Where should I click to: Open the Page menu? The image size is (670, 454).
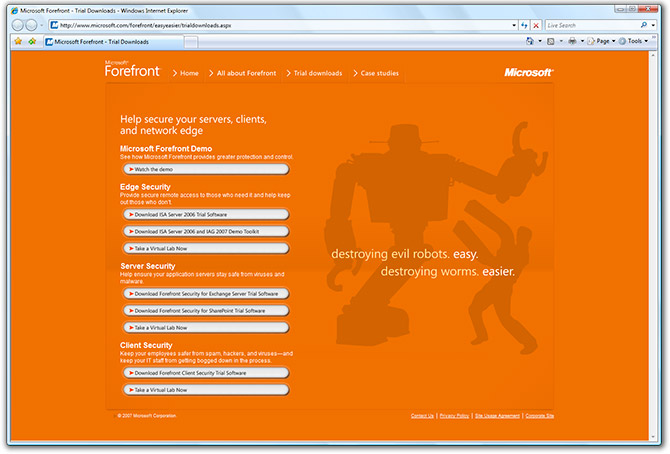click(602, 41)
